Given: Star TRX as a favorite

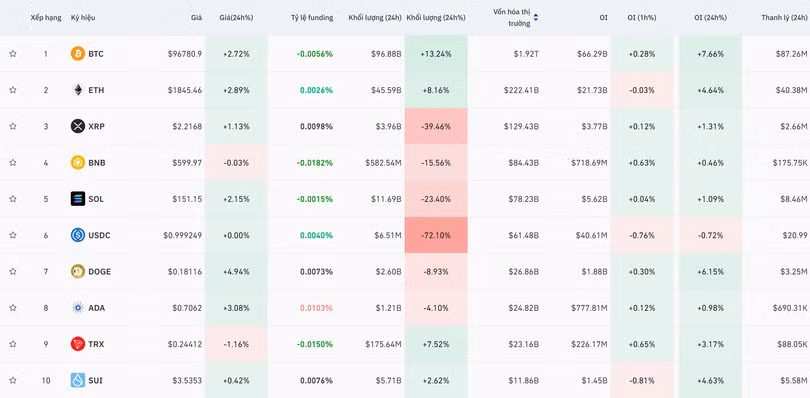Looking at the screenshot, I should [13, 344].
